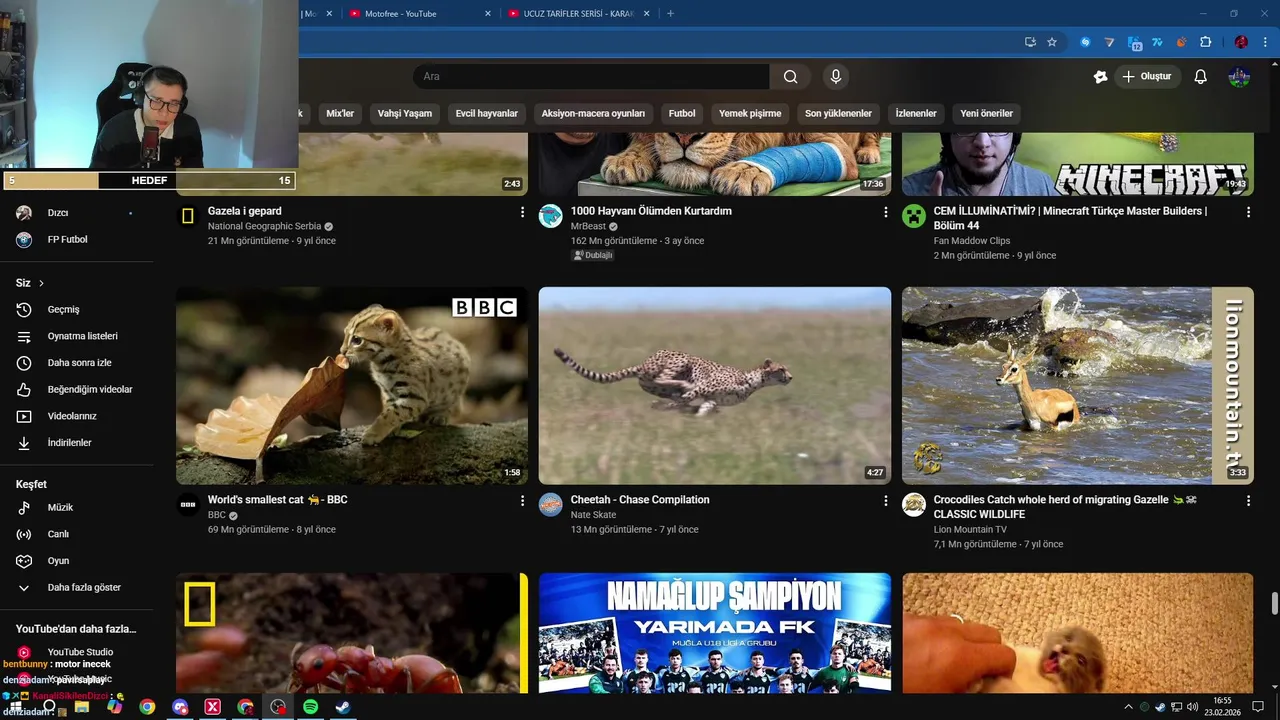Screen dimensions: 1280x720
Task: Click the search magnifier button
Action: (x=790, y=77)
